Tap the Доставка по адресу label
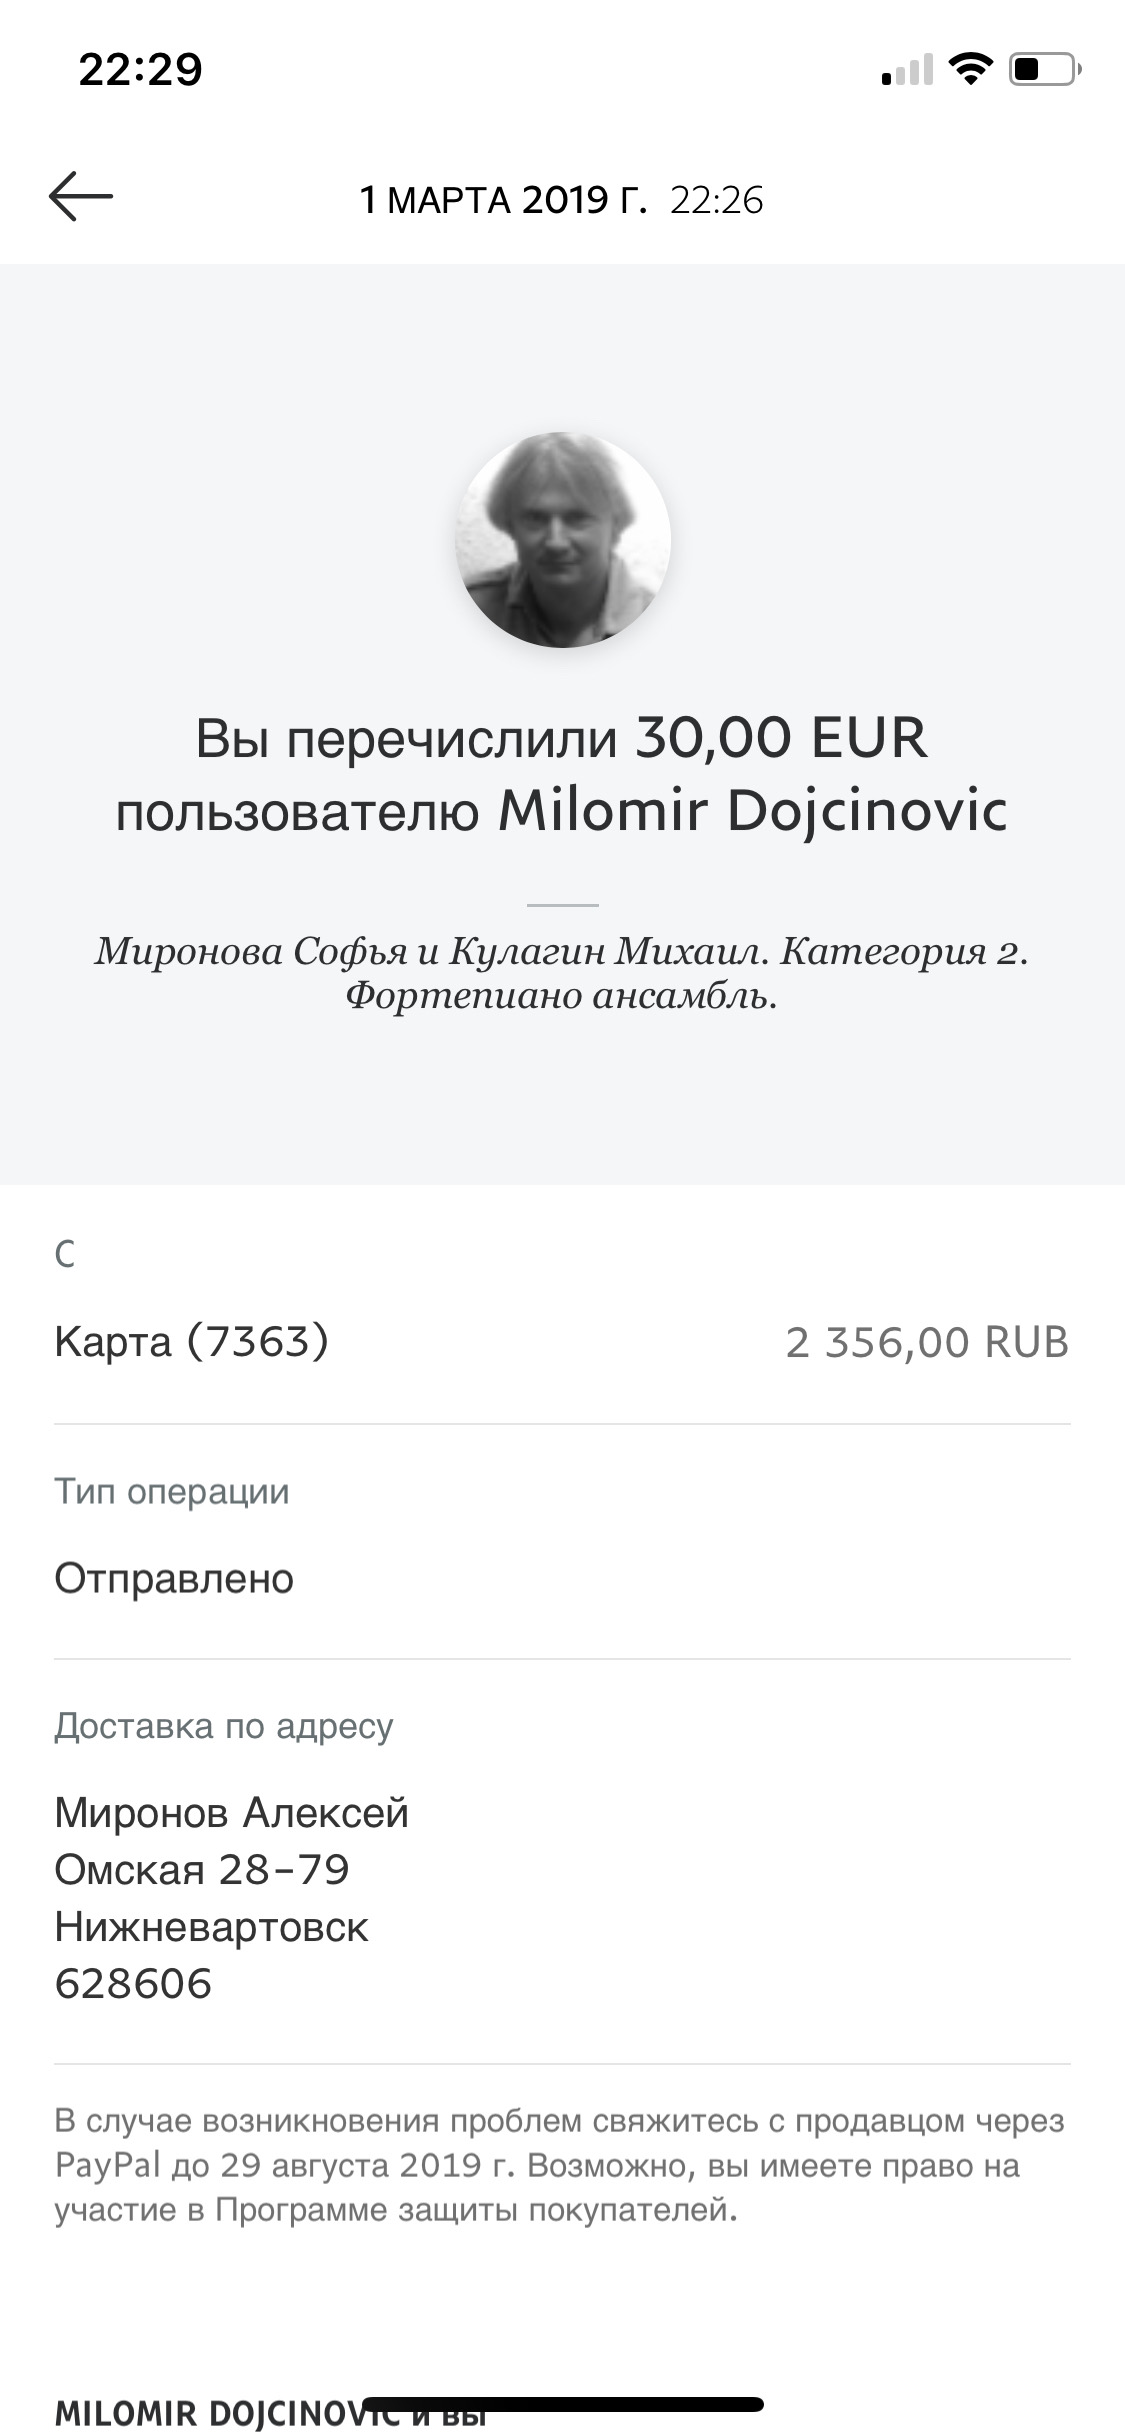This screenshot has width=1125, height=2436. pyautogui.click(x=224, y=1726)
